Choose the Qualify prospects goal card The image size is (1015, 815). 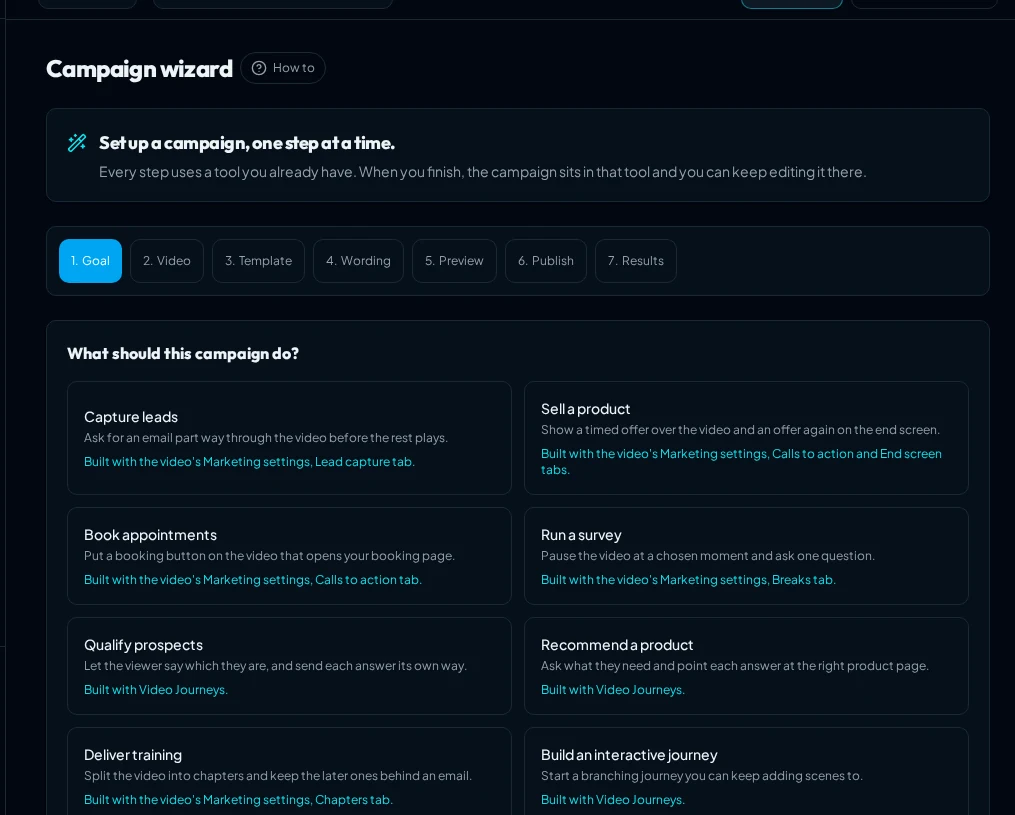(x=289, y=666)
